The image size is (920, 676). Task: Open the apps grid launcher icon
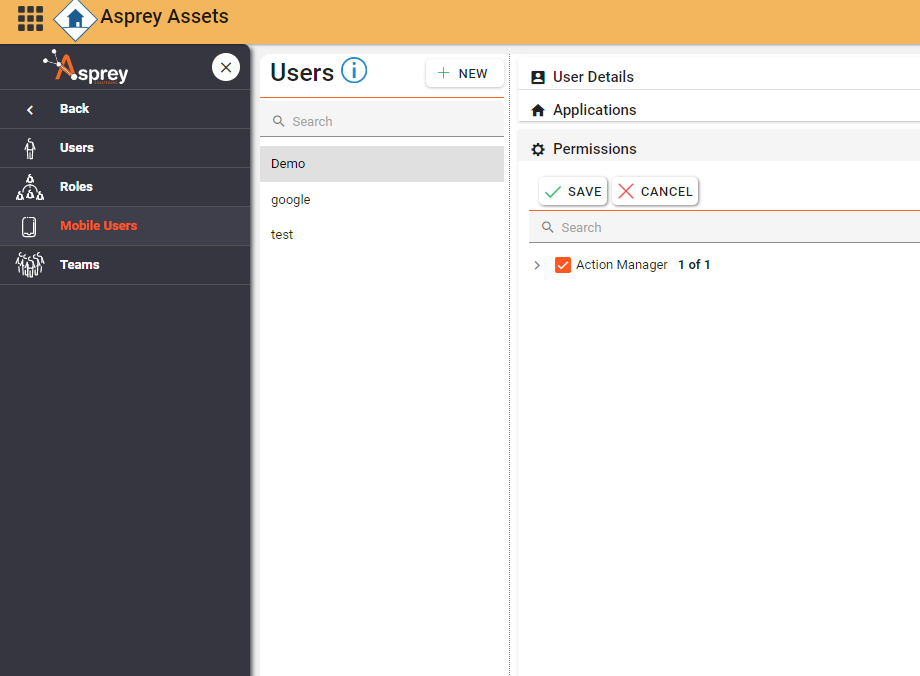[x=30, y=18]
